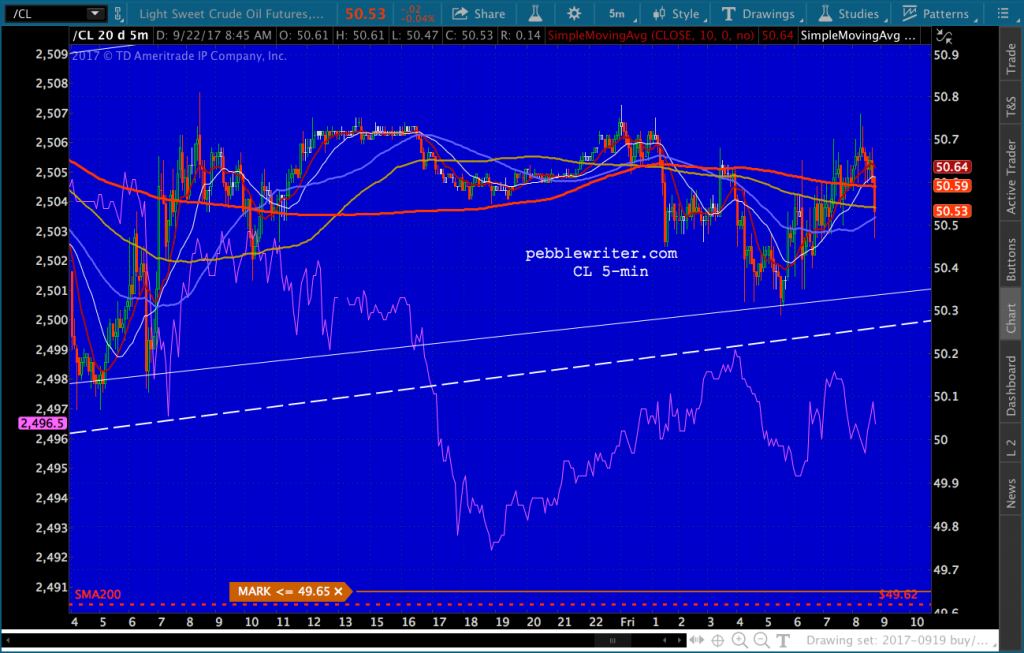Click the zoom in magnifier icon

tap(739, 641)
